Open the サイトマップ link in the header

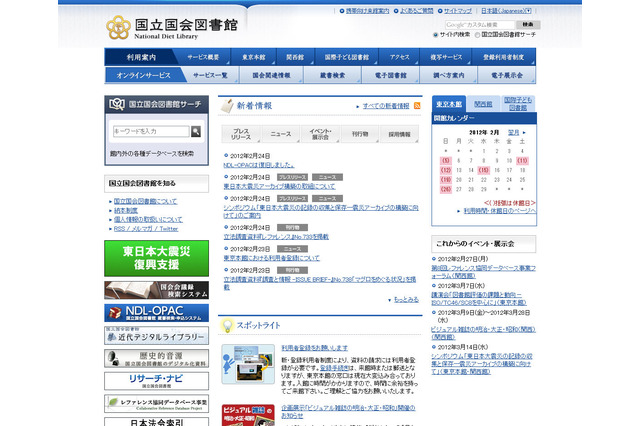point(456,9)
